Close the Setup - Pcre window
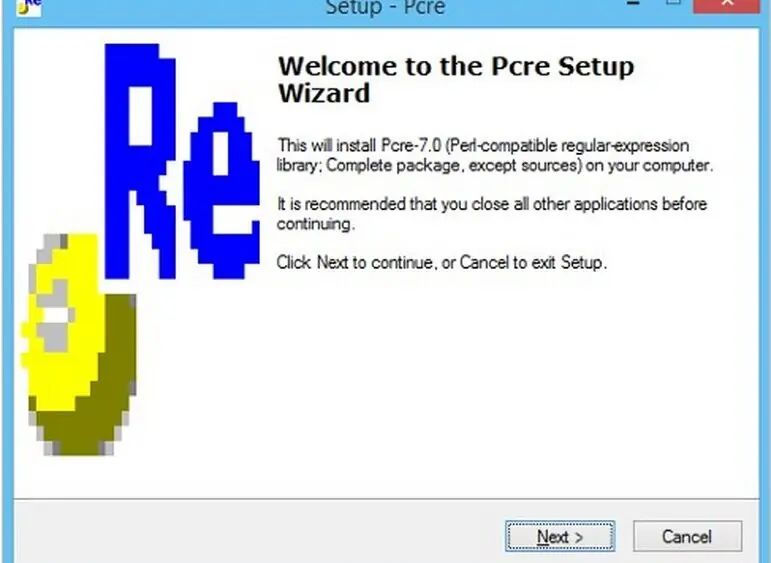The image size is (771, 563). pyautogui.click(x=728, y=4)
